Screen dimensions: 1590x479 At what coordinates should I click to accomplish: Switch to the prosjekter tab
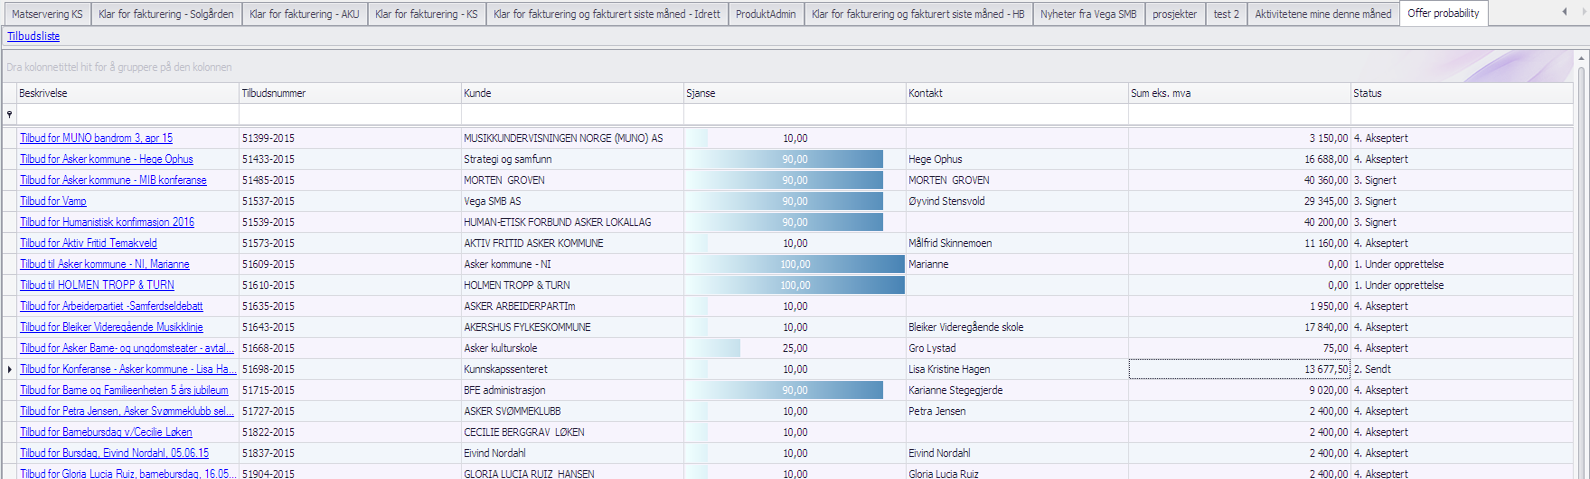(x=1174, y=14)
